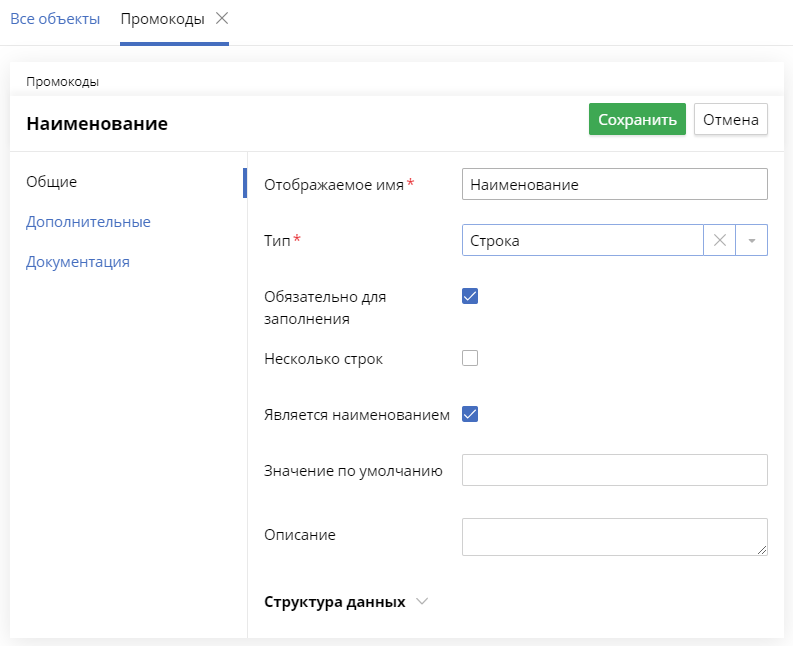
Task: Click the Тип field label
Action: click(x=277, y=240)
